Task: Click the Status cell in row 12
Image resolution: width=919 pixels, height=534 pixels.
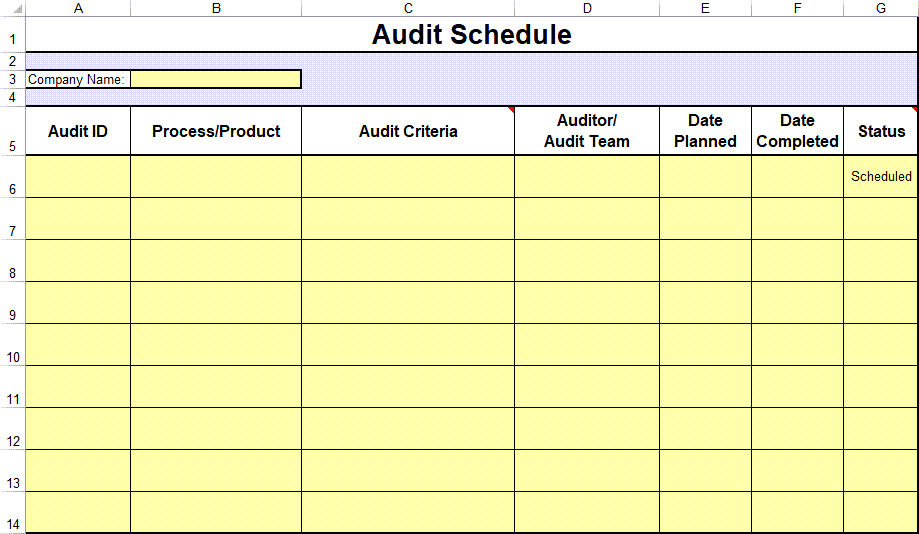Action: [x=881, y=428]
